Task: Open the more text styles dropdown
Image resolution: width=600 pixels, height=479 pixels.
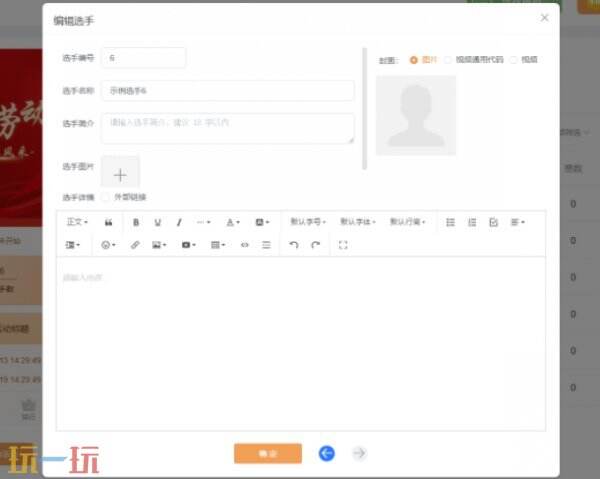Action: [x=203, y=222]
